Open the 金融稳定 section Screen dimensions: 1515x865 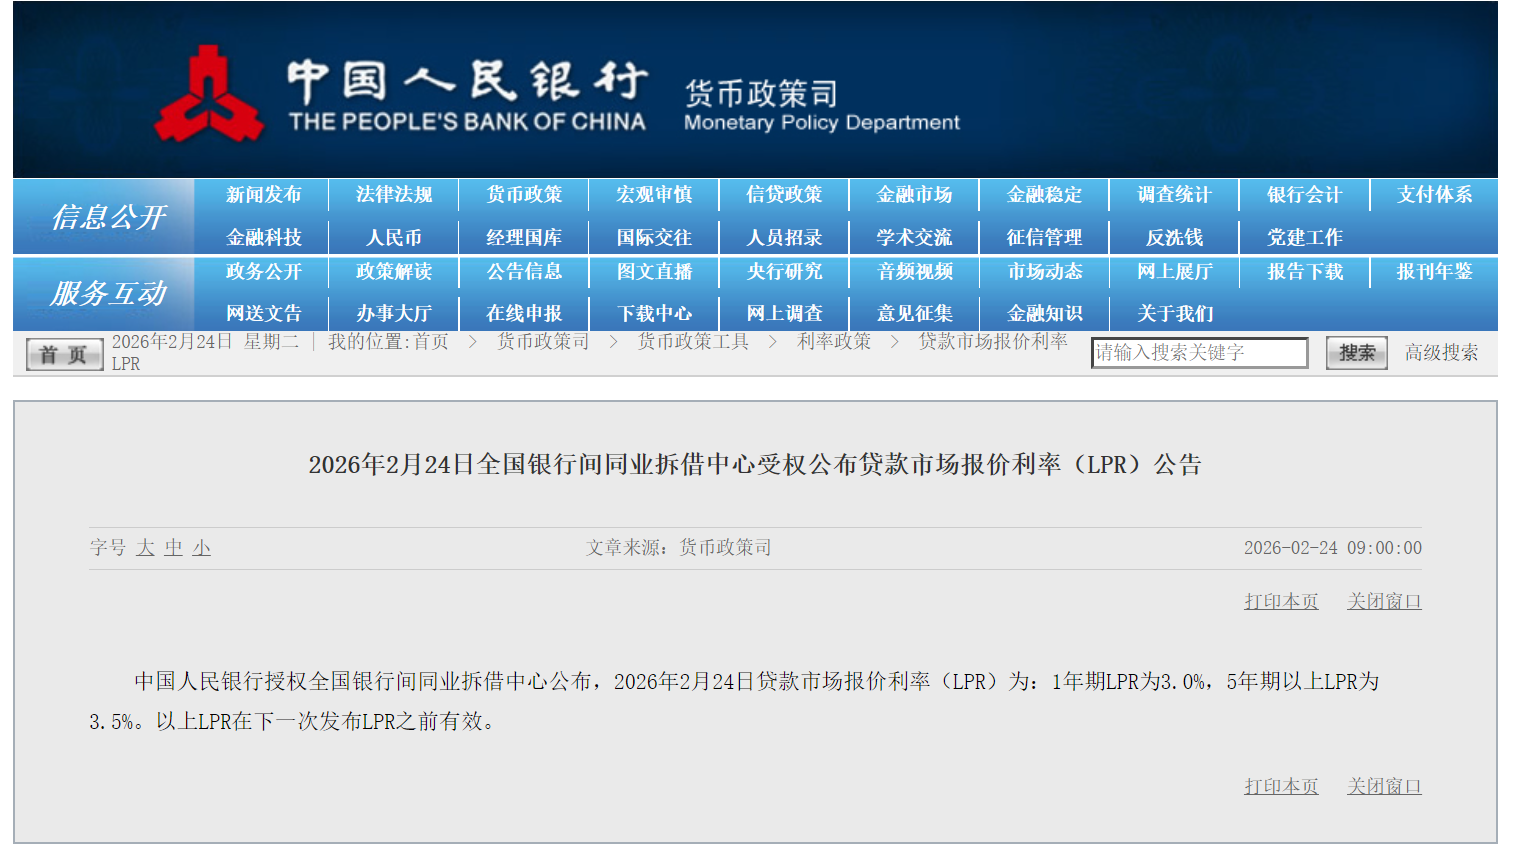pos(1044,196)
